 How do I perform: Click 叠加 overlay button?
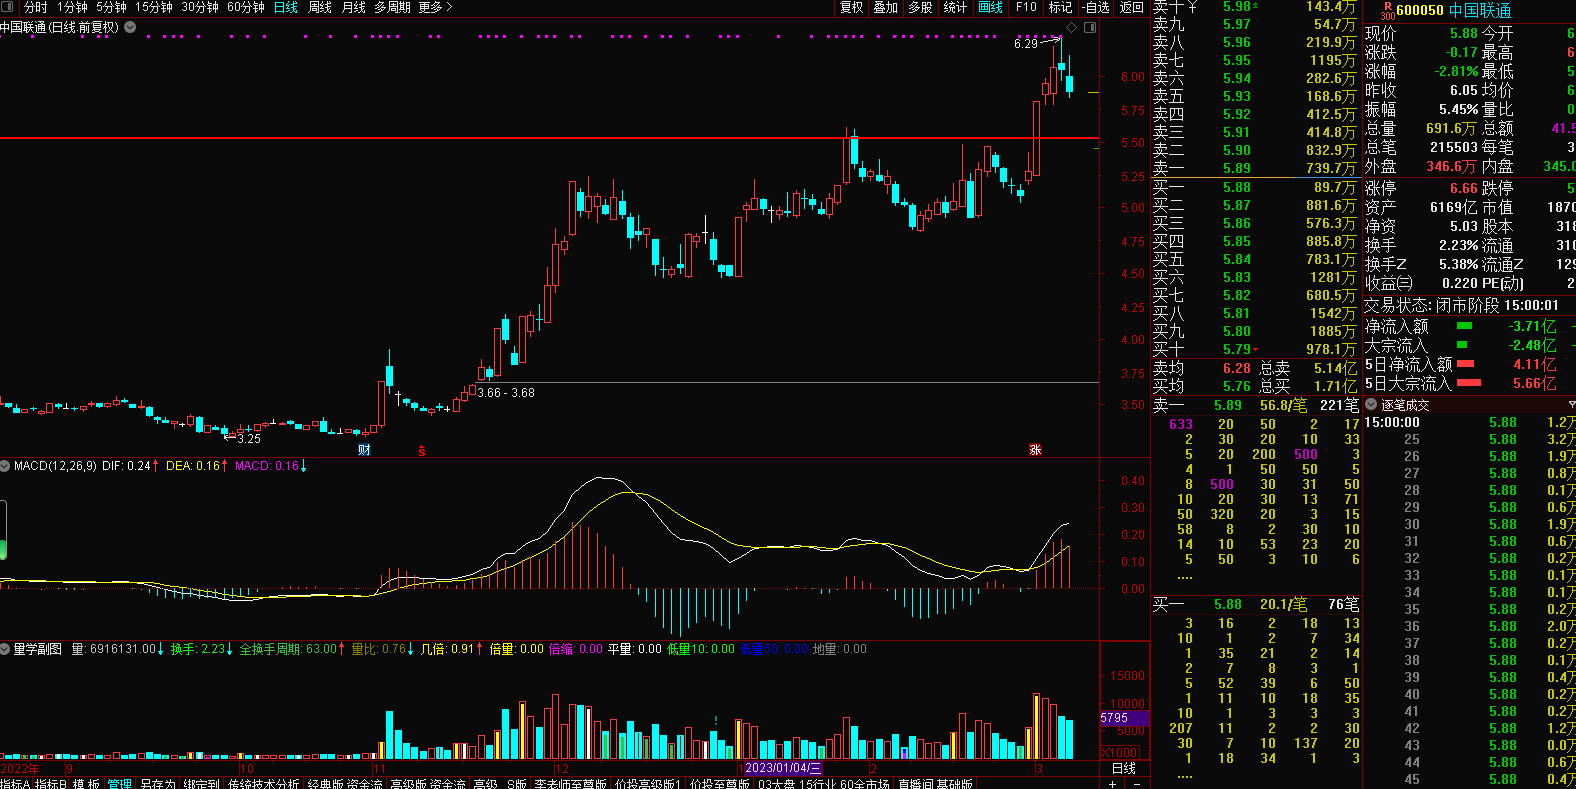tap(885, 7)
